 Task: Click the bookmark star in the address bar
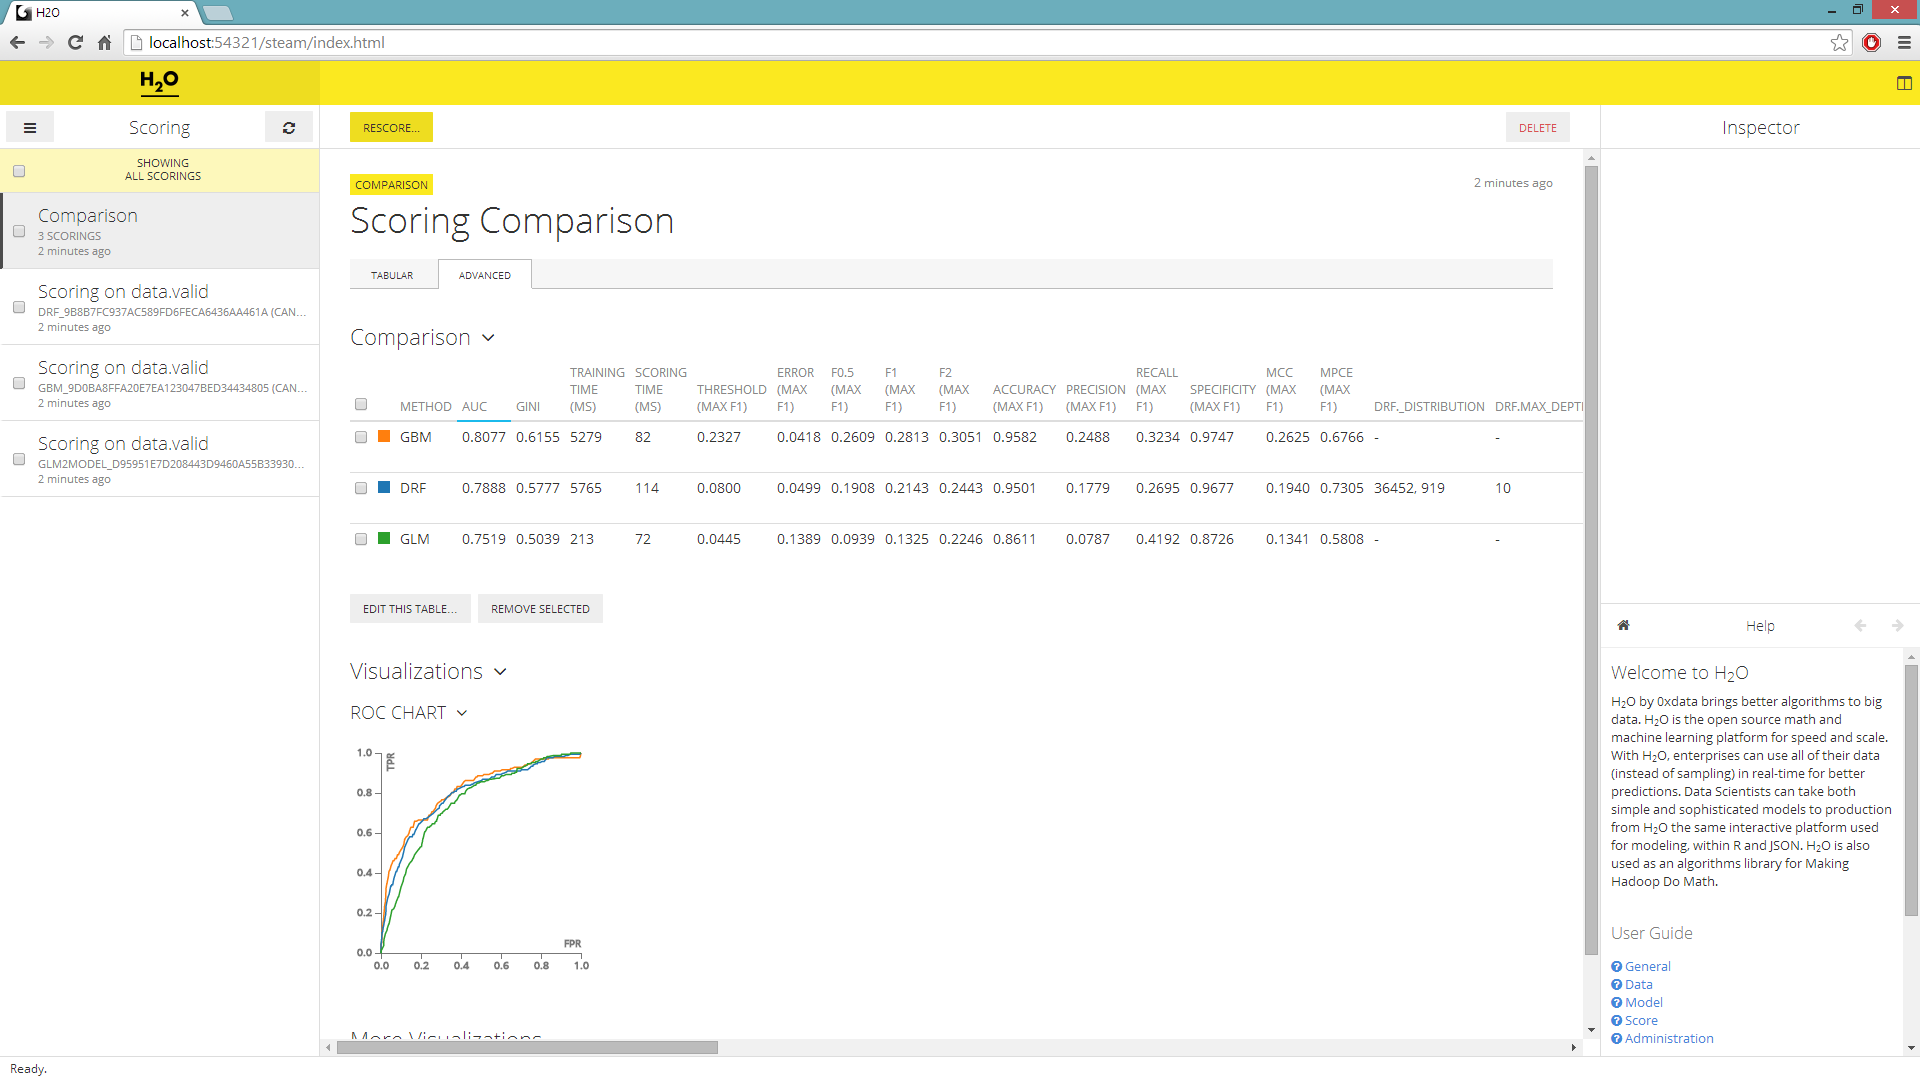pyautogui.click(x=1840, y=42)
